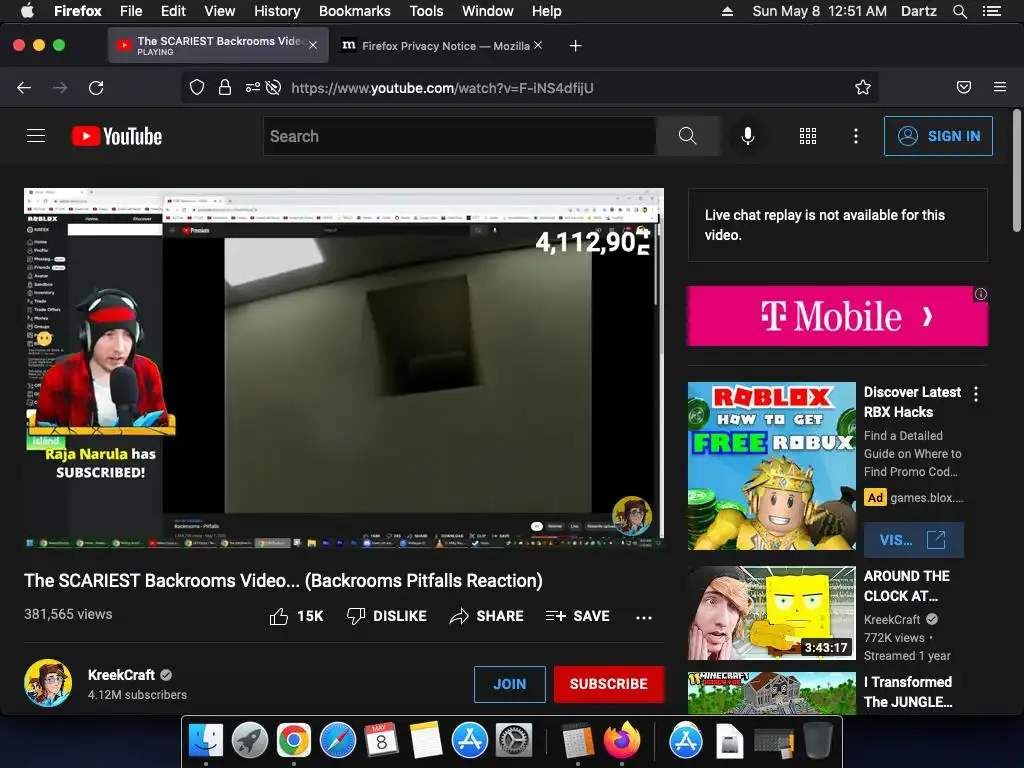Close The SCARIEST Backrooms Video tab
The height and width of the screenshot is (768, 1024).
[313, 46]
